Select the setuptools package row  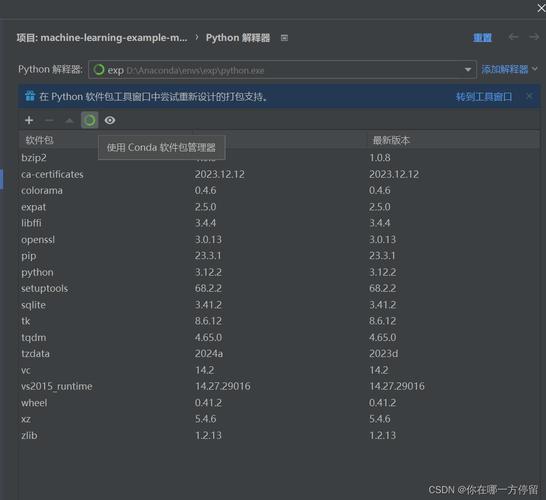pos(279,288)
